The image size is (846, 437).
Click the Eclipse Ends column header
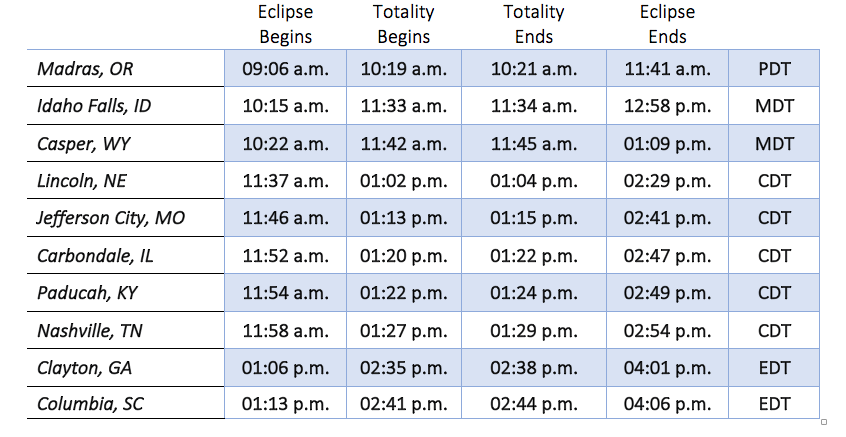tap(667, 25)
